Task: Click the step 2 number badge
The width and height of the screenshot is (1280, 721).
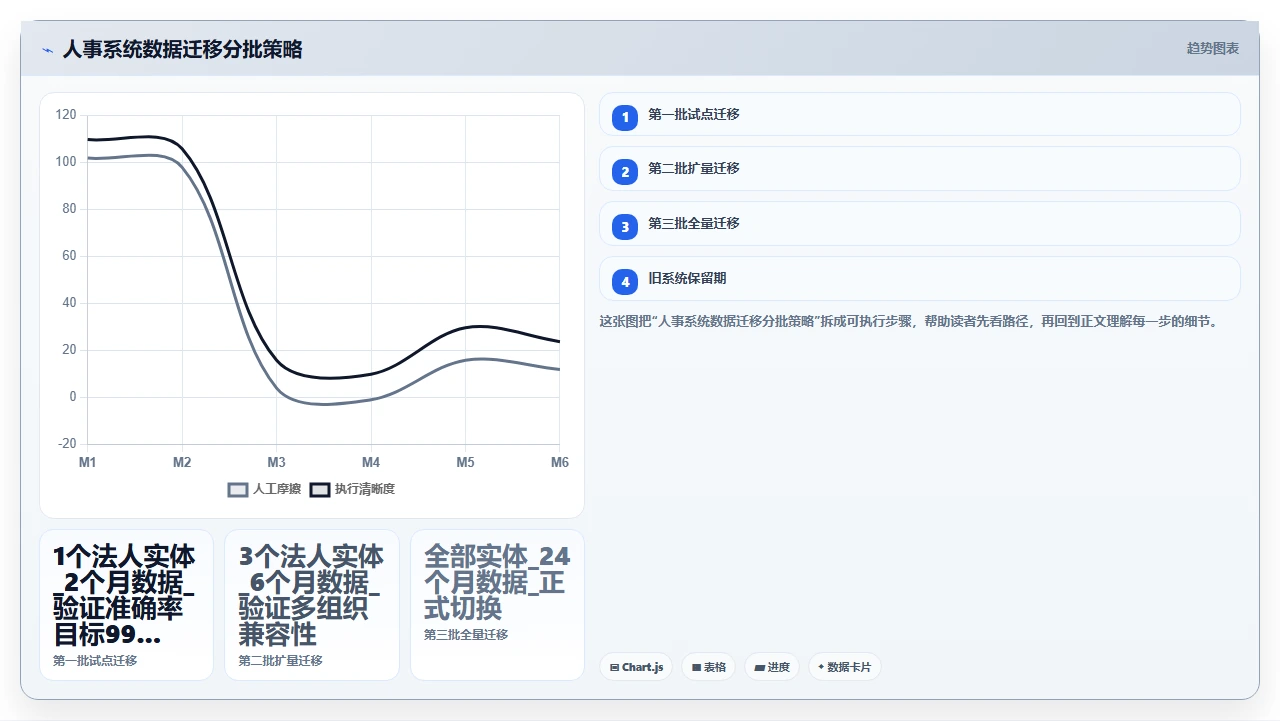Action: click(x=625, y=172)
